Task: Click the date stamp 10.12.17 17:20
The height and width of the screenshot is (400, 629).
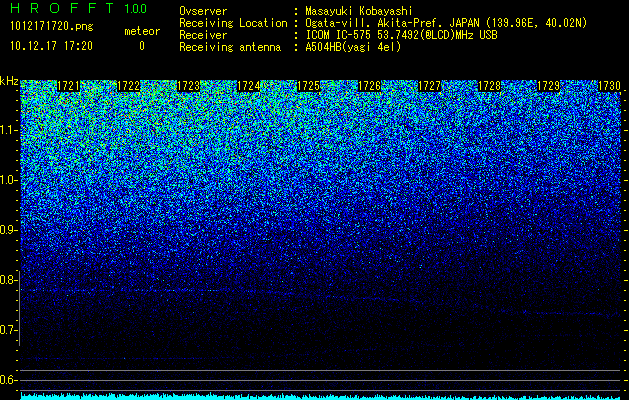Action: [x=51, y=46]
